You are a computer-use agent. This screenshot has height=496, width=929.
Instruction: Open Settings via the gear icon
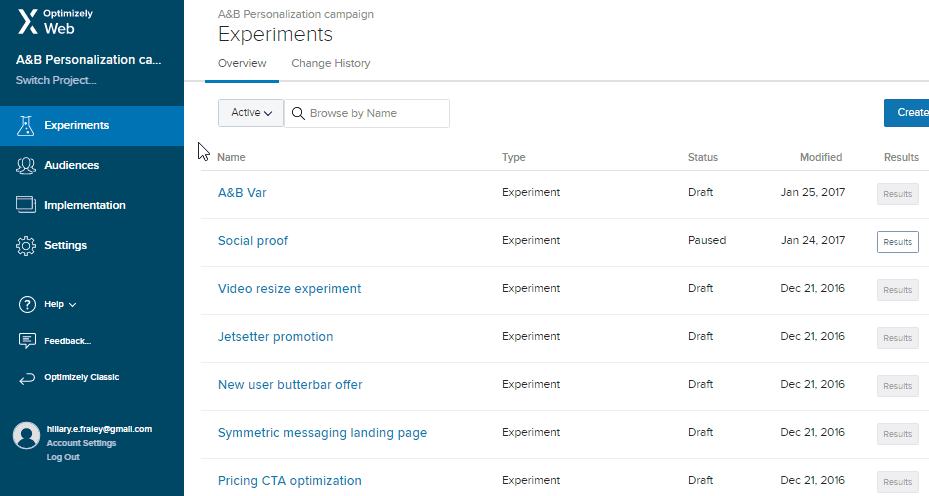(26, 245)
